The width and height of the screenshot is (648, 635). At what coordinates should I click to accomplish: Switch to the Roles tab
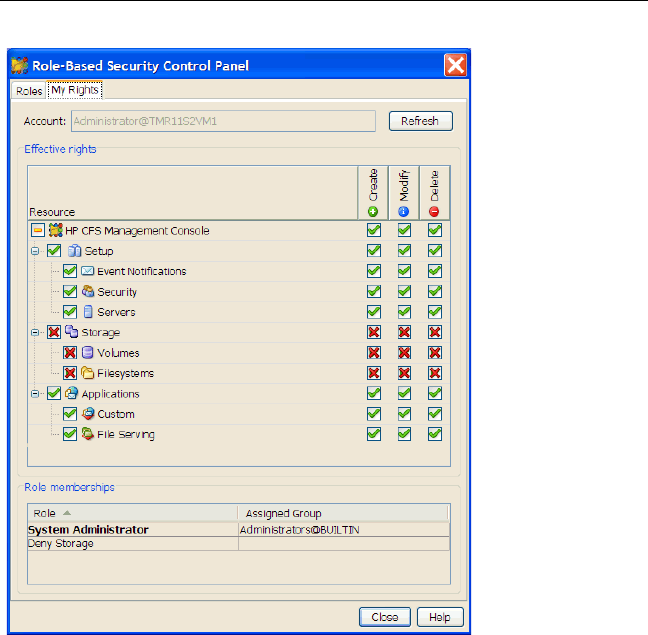pyautogui.click(x=29, y=91)
